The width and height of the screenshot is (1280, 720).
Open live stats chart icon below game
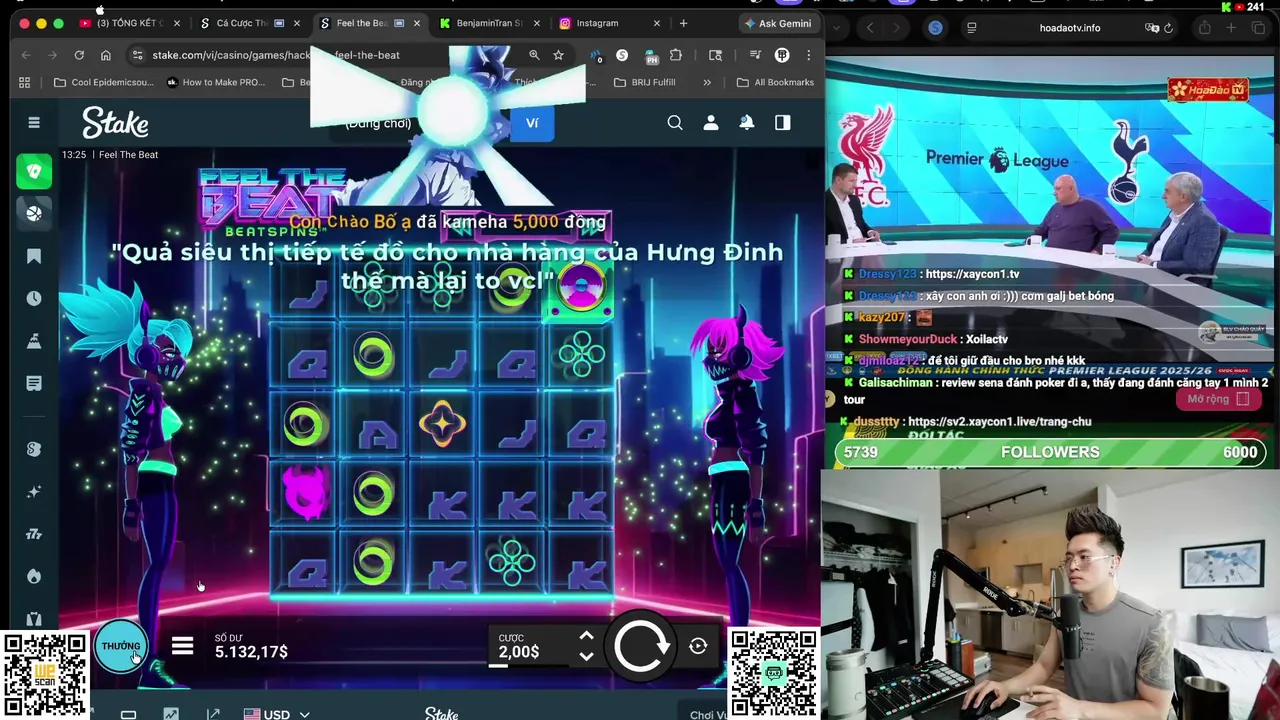point(171,714)
